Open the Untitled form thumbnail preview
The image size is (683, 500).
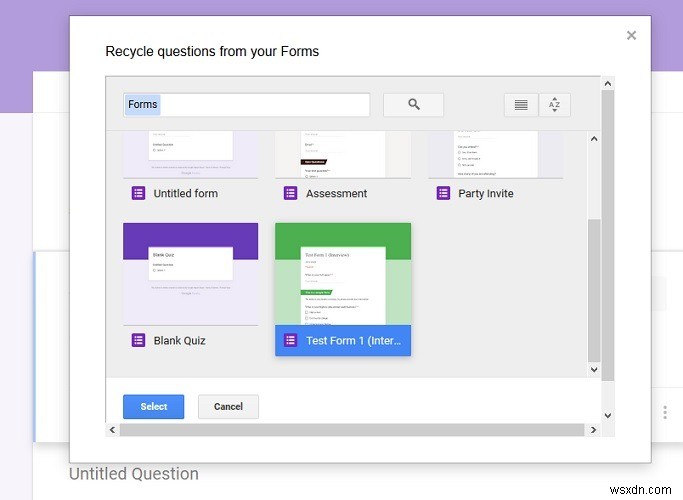pyautogui.click(x=190, y=154)
